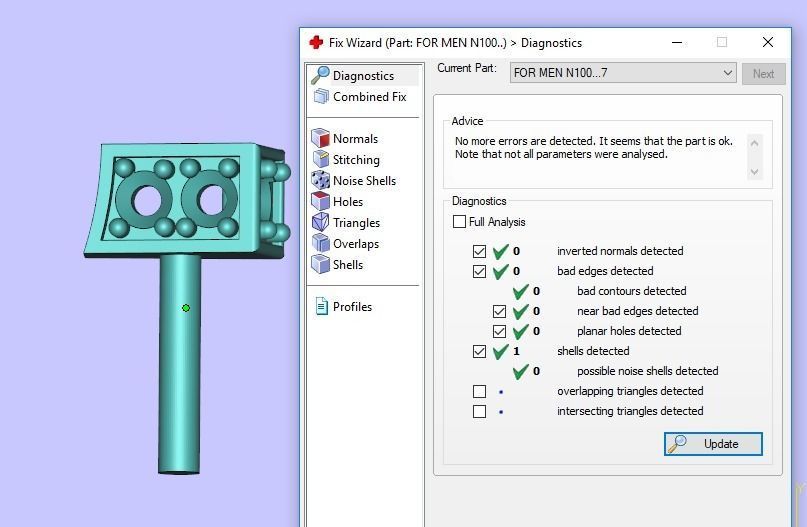Click the Shells cube icon
The image size is (807, 527).
[321, 265]
